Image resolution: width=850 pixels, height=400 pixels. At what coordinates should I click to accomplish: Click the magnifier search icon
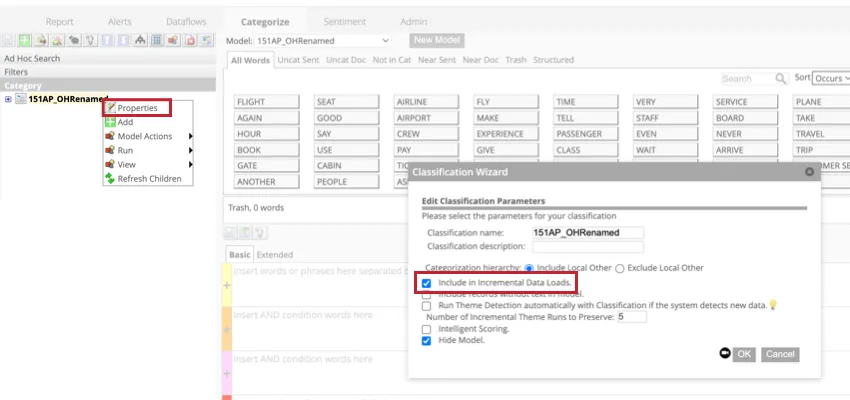click(781, 78)
